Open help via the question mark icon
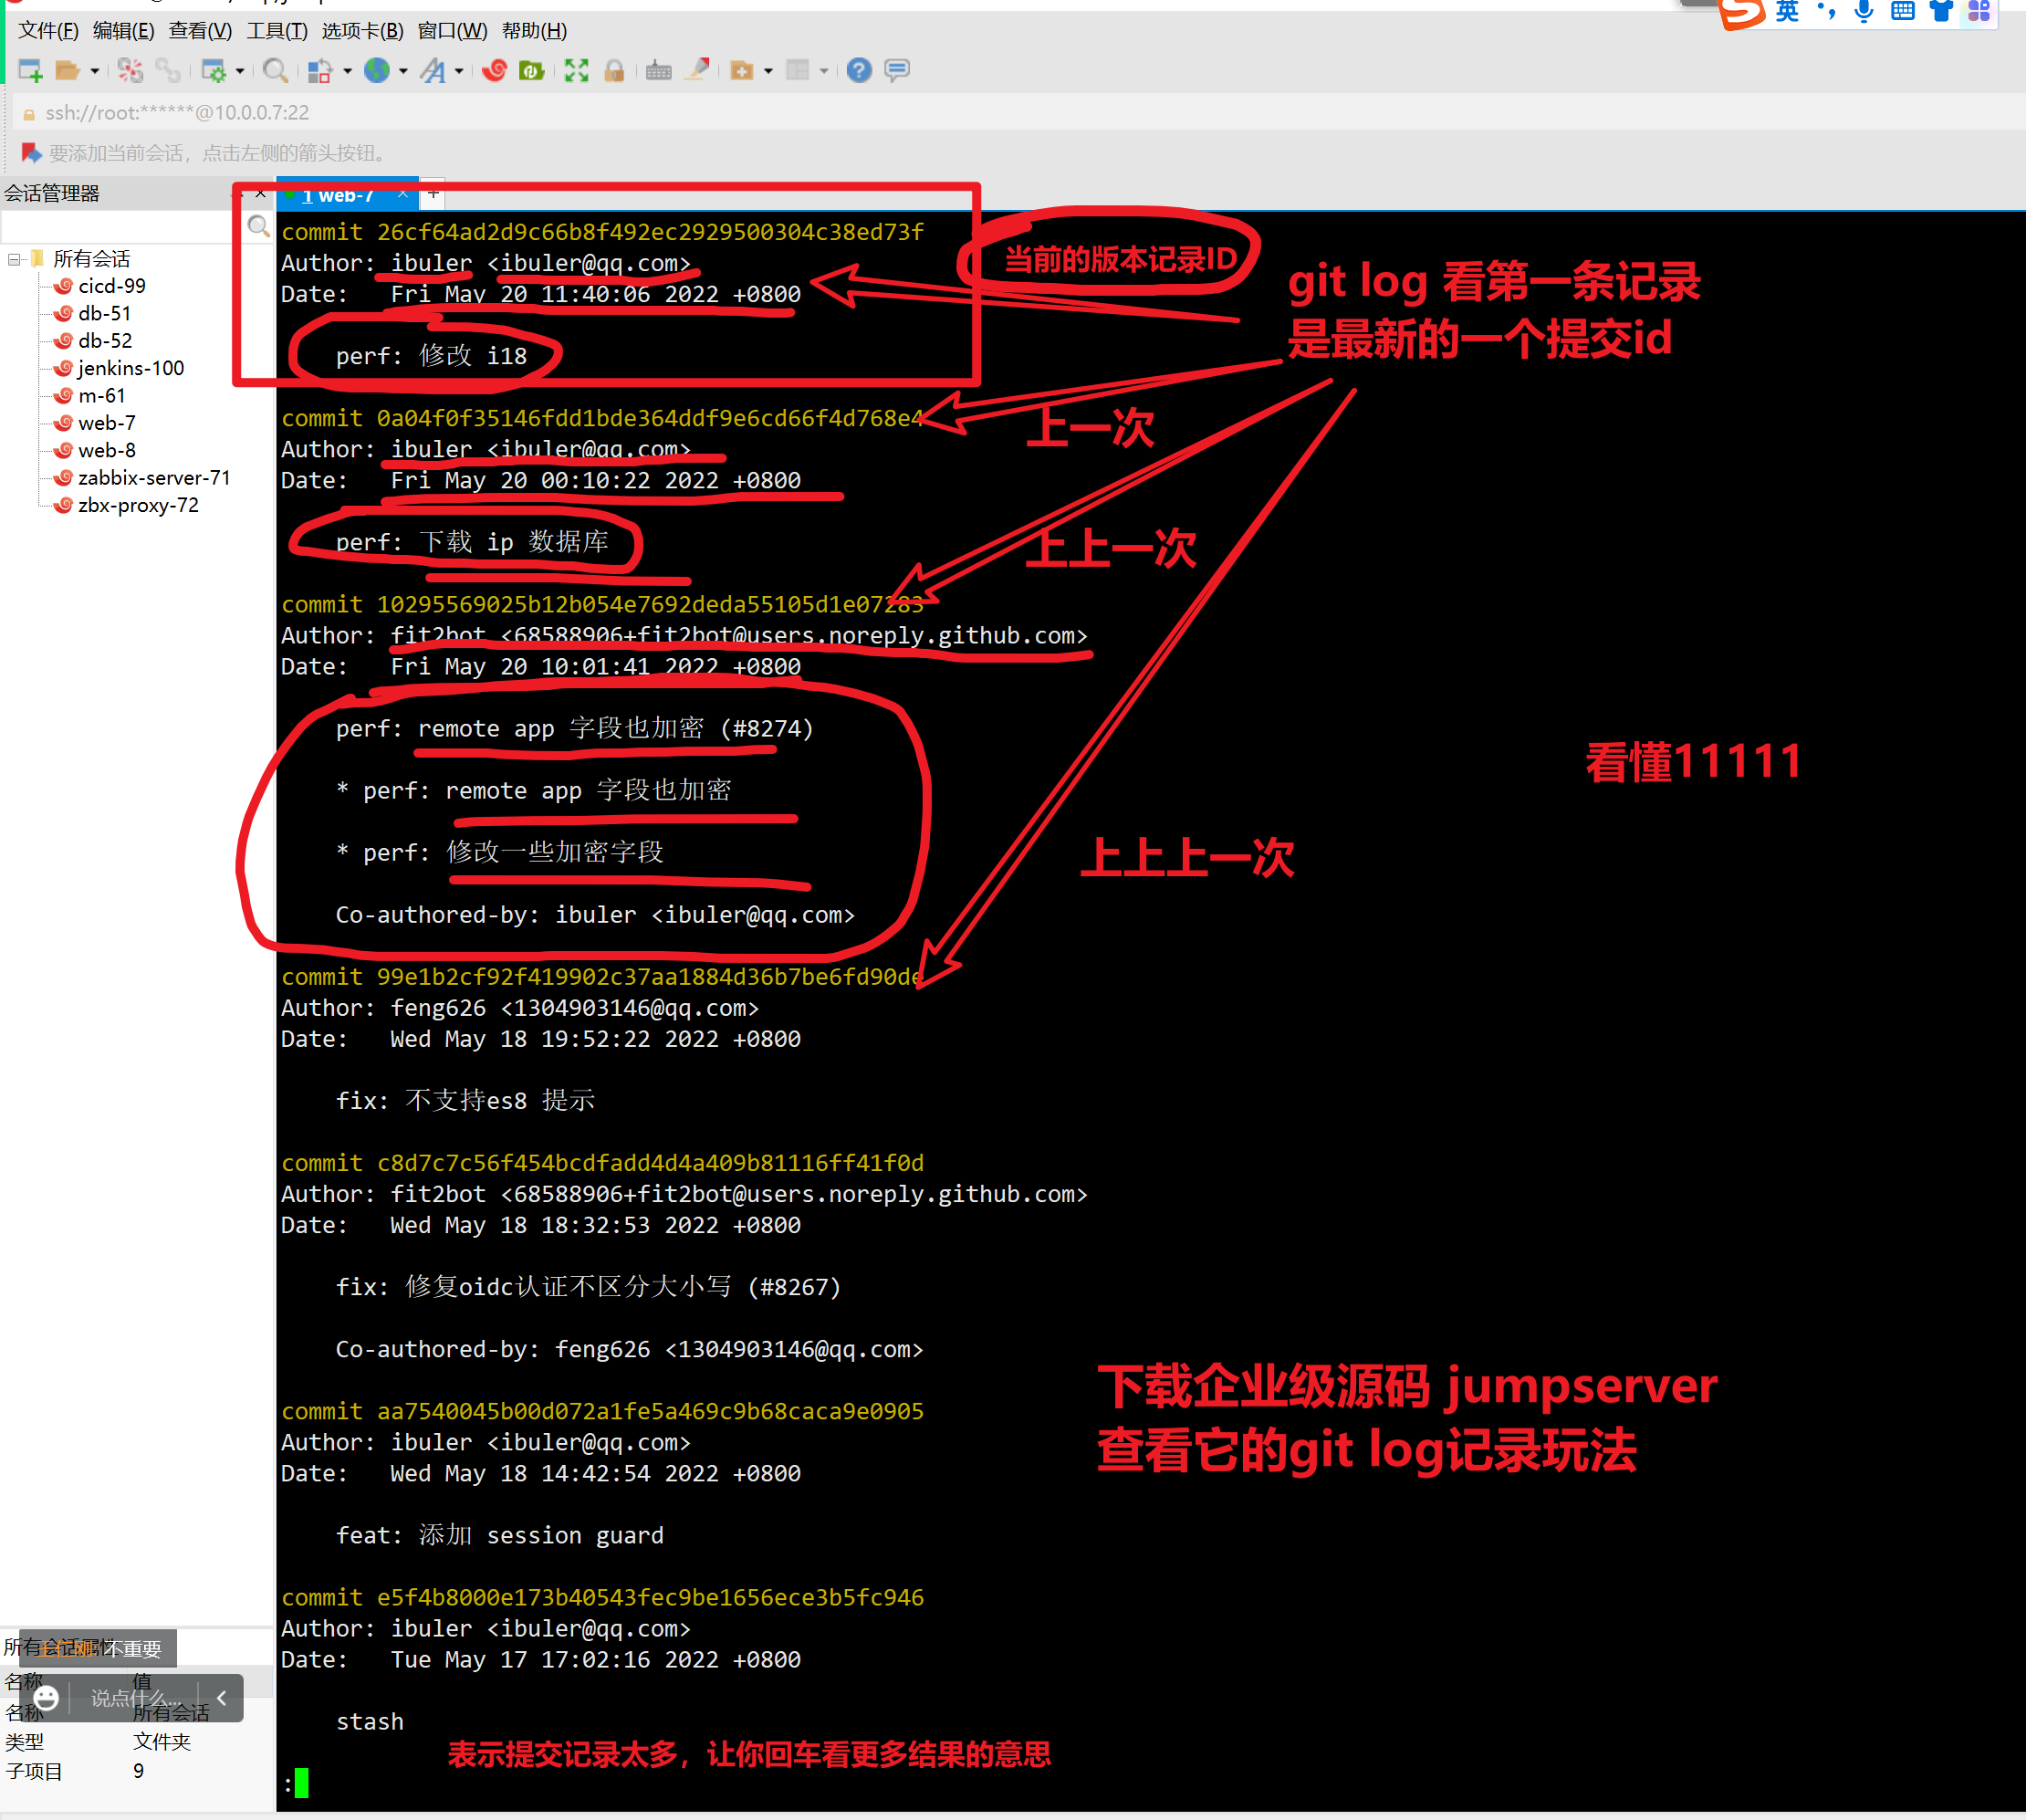The image size is (2026, 1820). (x=858, y=70)
